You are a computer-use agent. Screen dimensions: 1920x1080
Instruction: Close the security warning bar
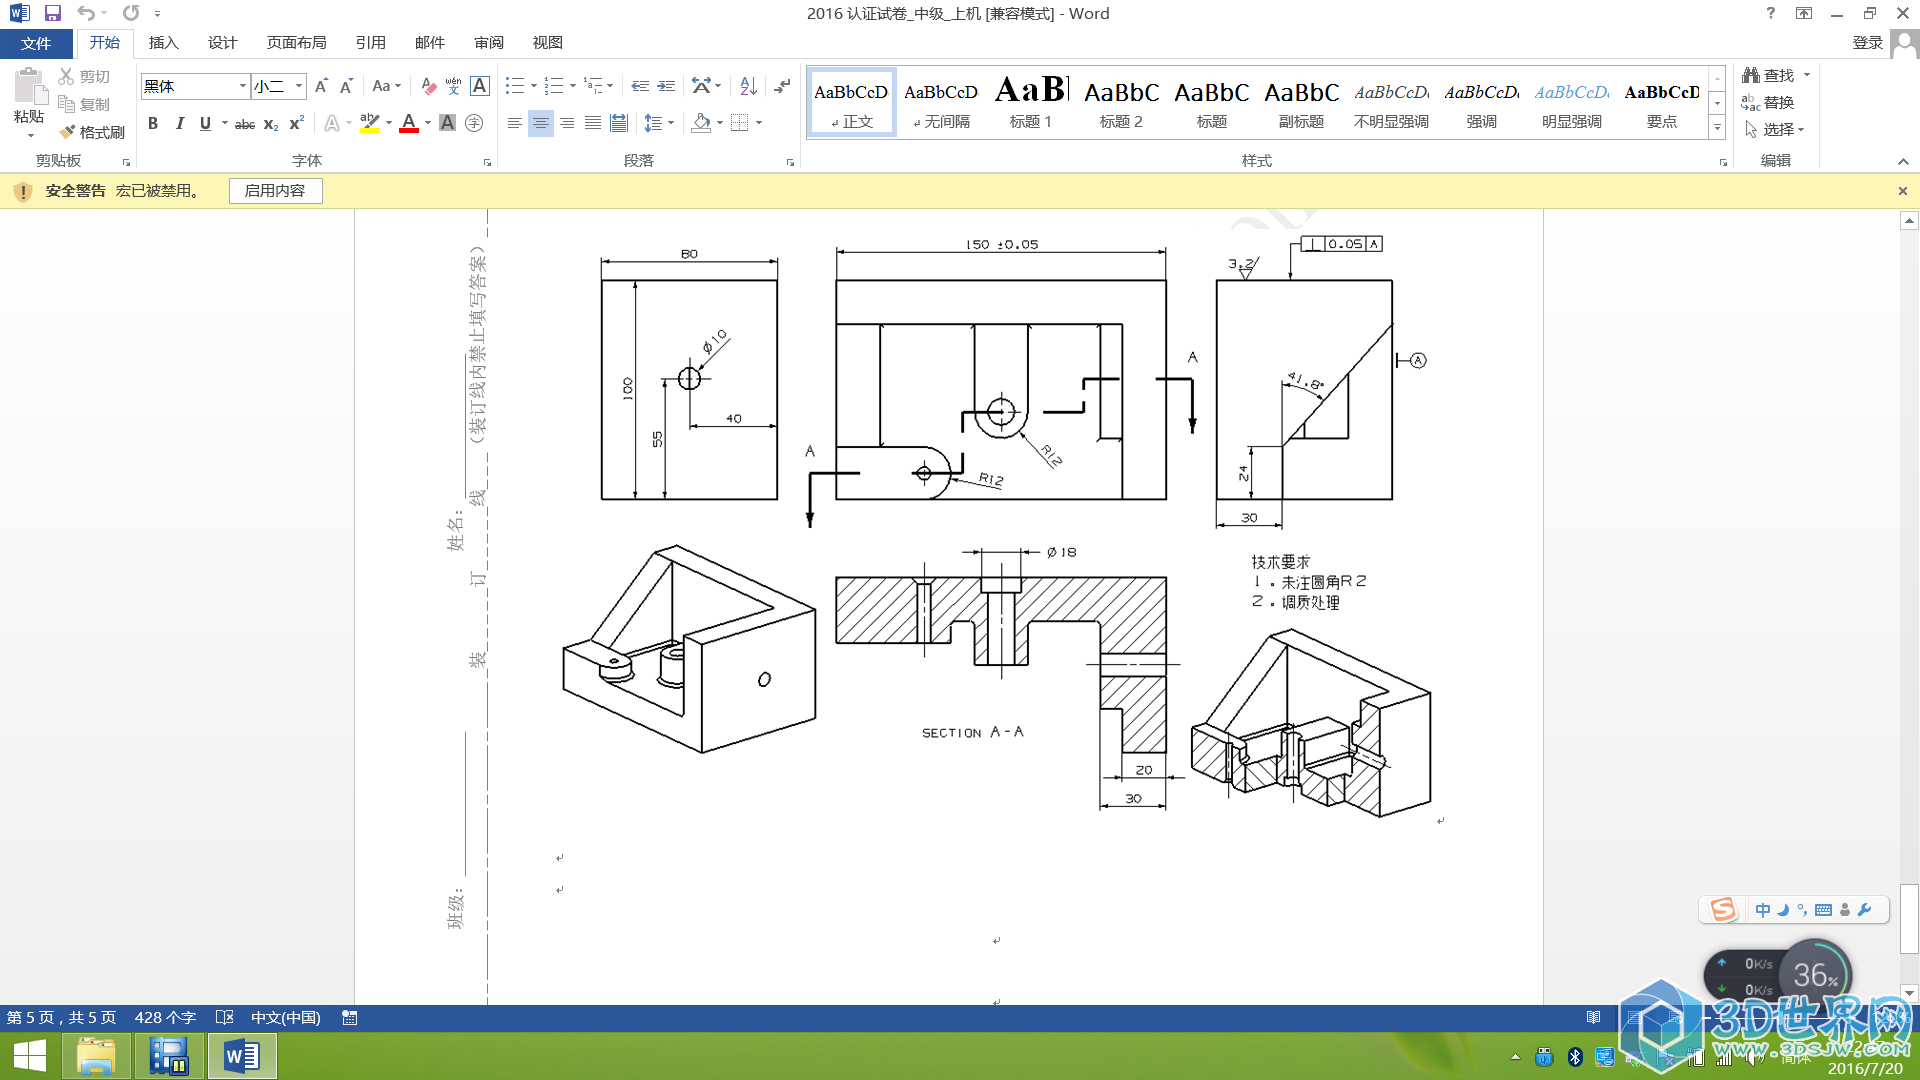click(1902, 191)
